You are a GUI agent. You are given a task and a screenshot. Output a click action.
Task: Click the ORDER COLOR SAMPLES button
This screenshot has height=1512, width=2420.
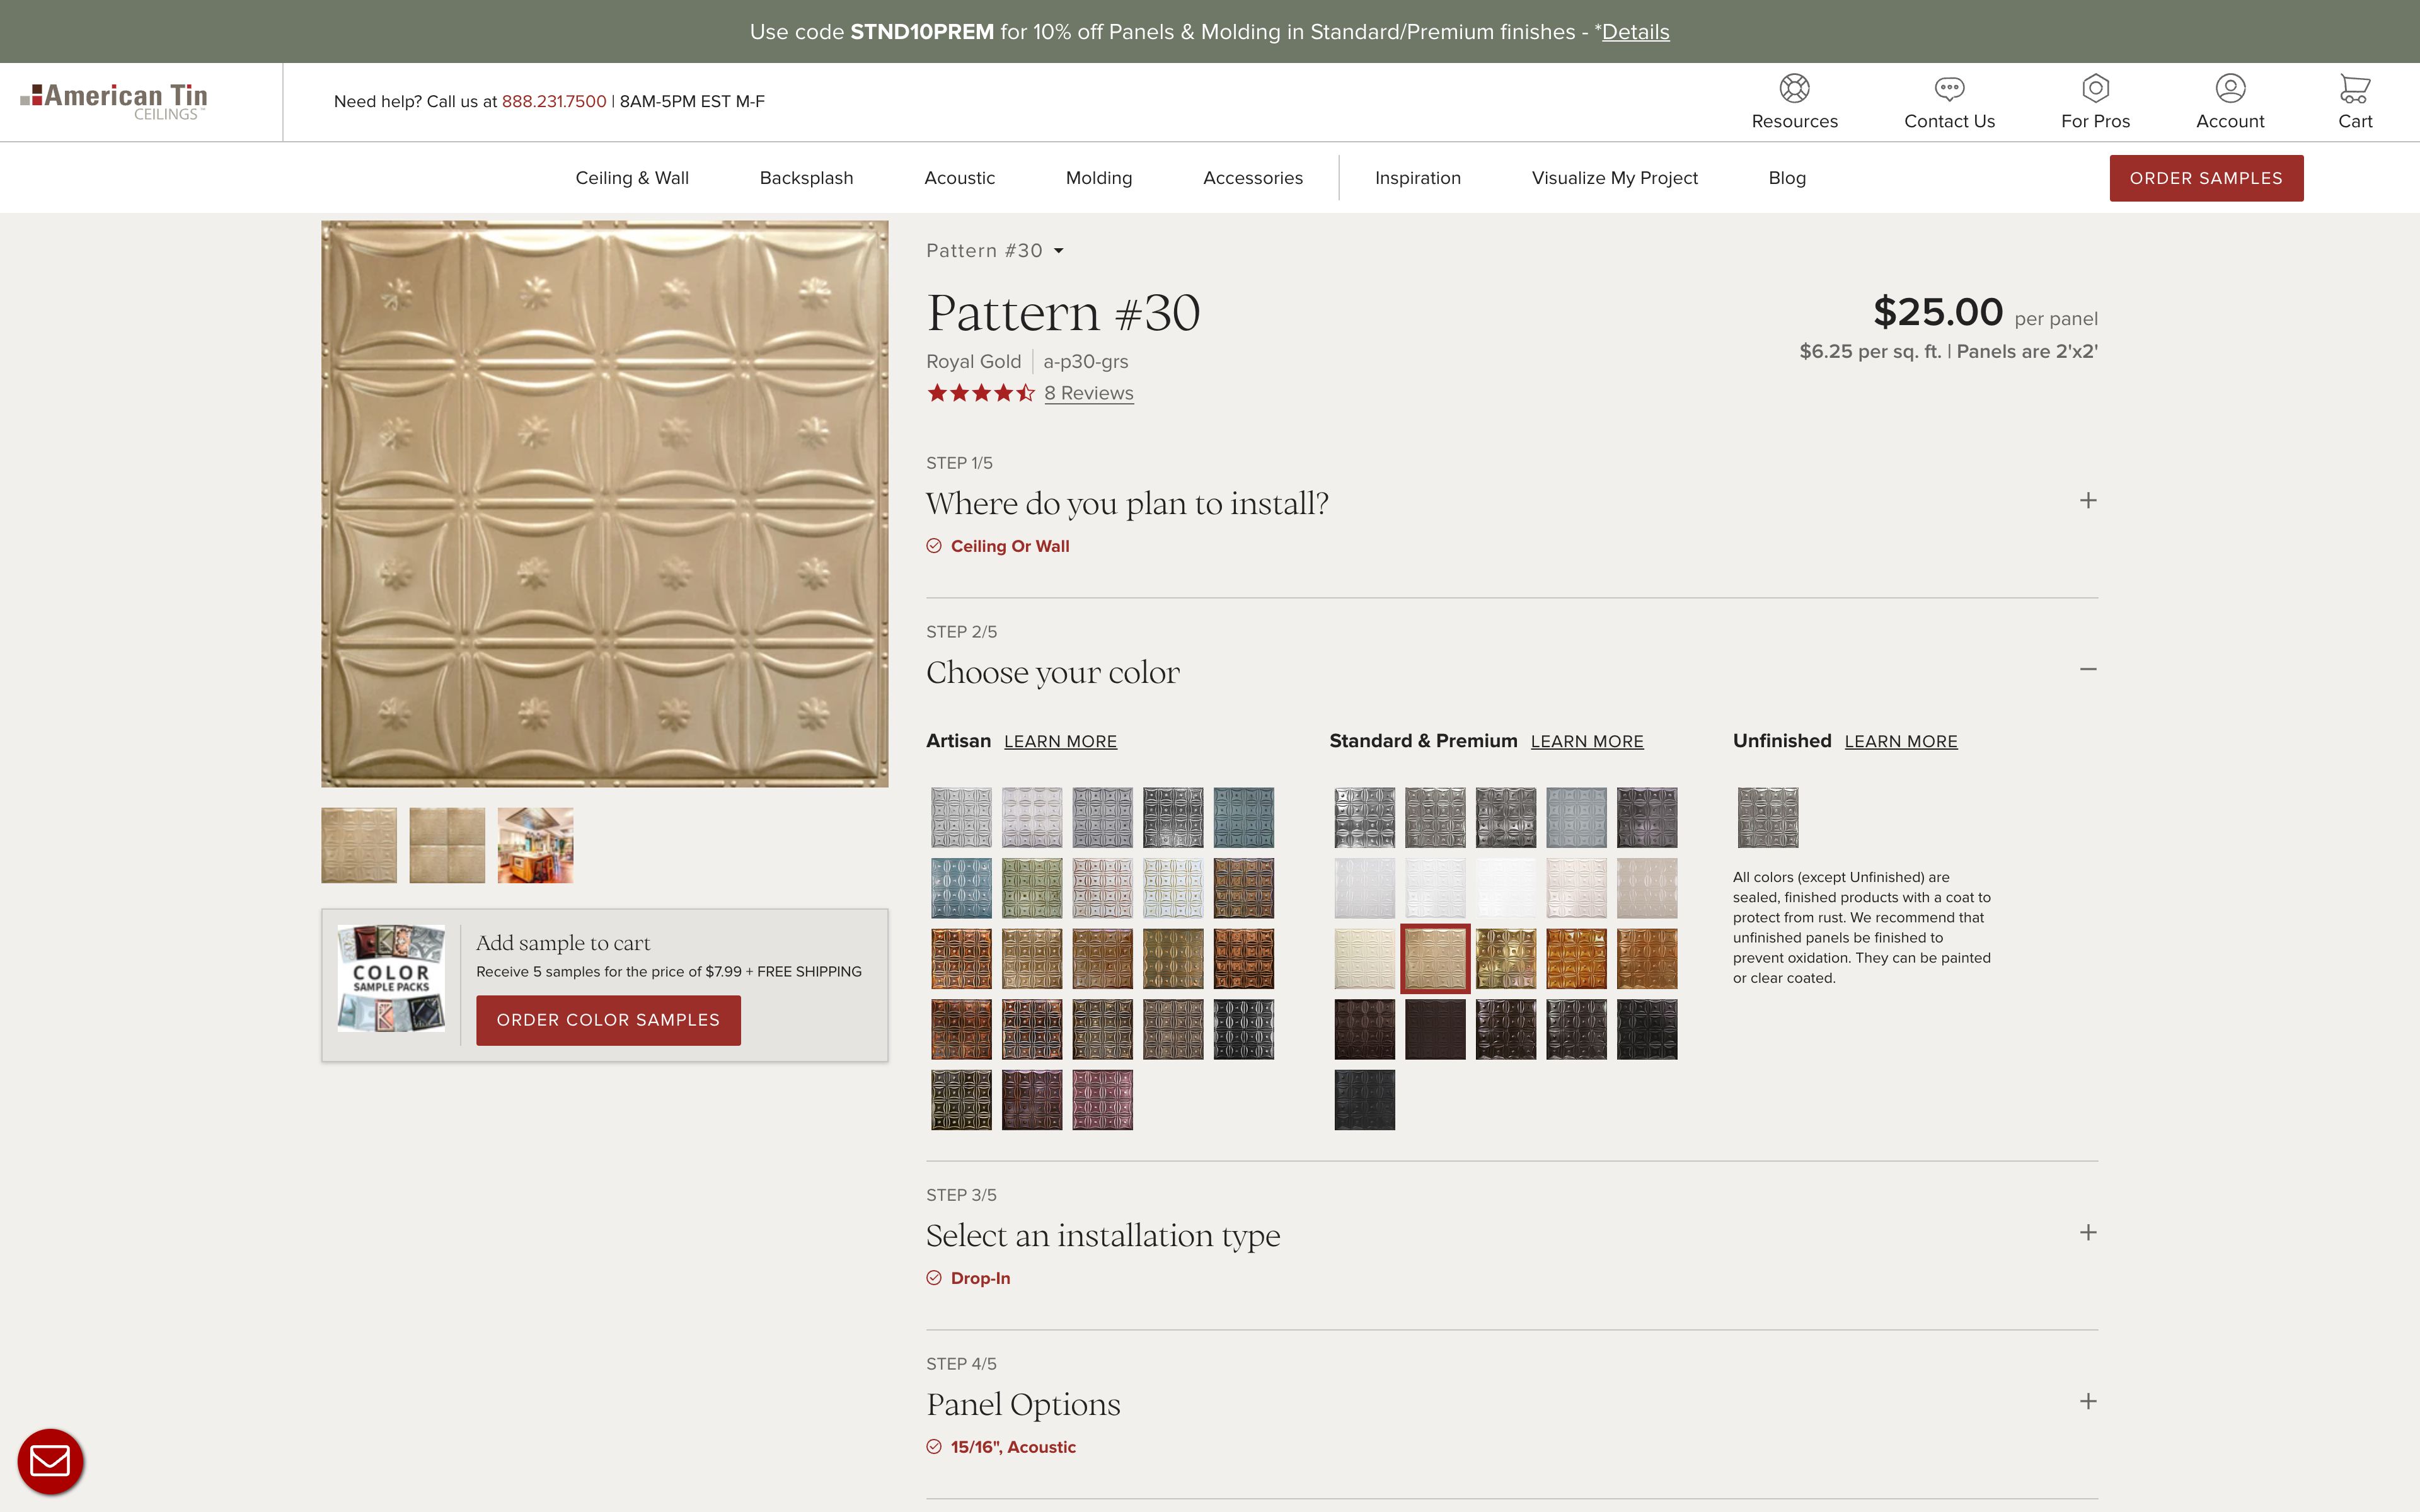pyautogui.click(x=608, y=1019)
